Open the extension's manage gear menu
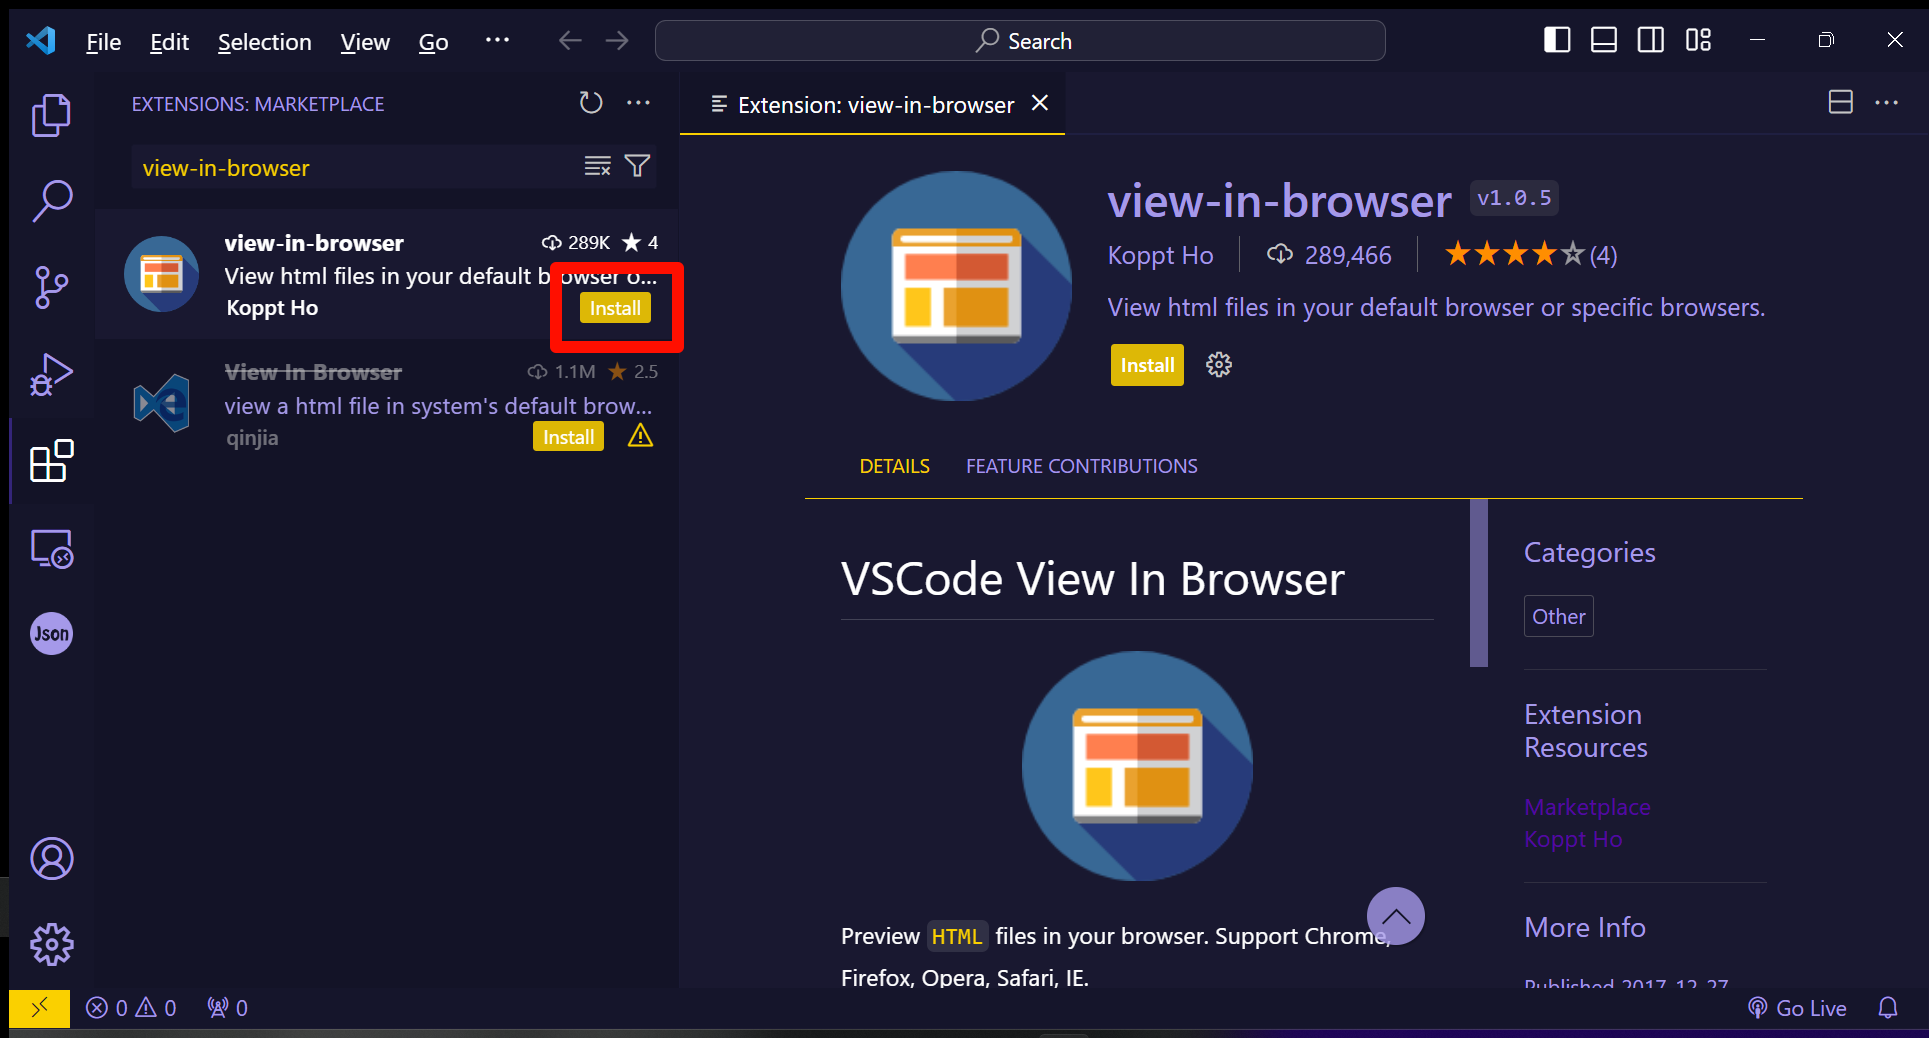 click(1218, 365)
